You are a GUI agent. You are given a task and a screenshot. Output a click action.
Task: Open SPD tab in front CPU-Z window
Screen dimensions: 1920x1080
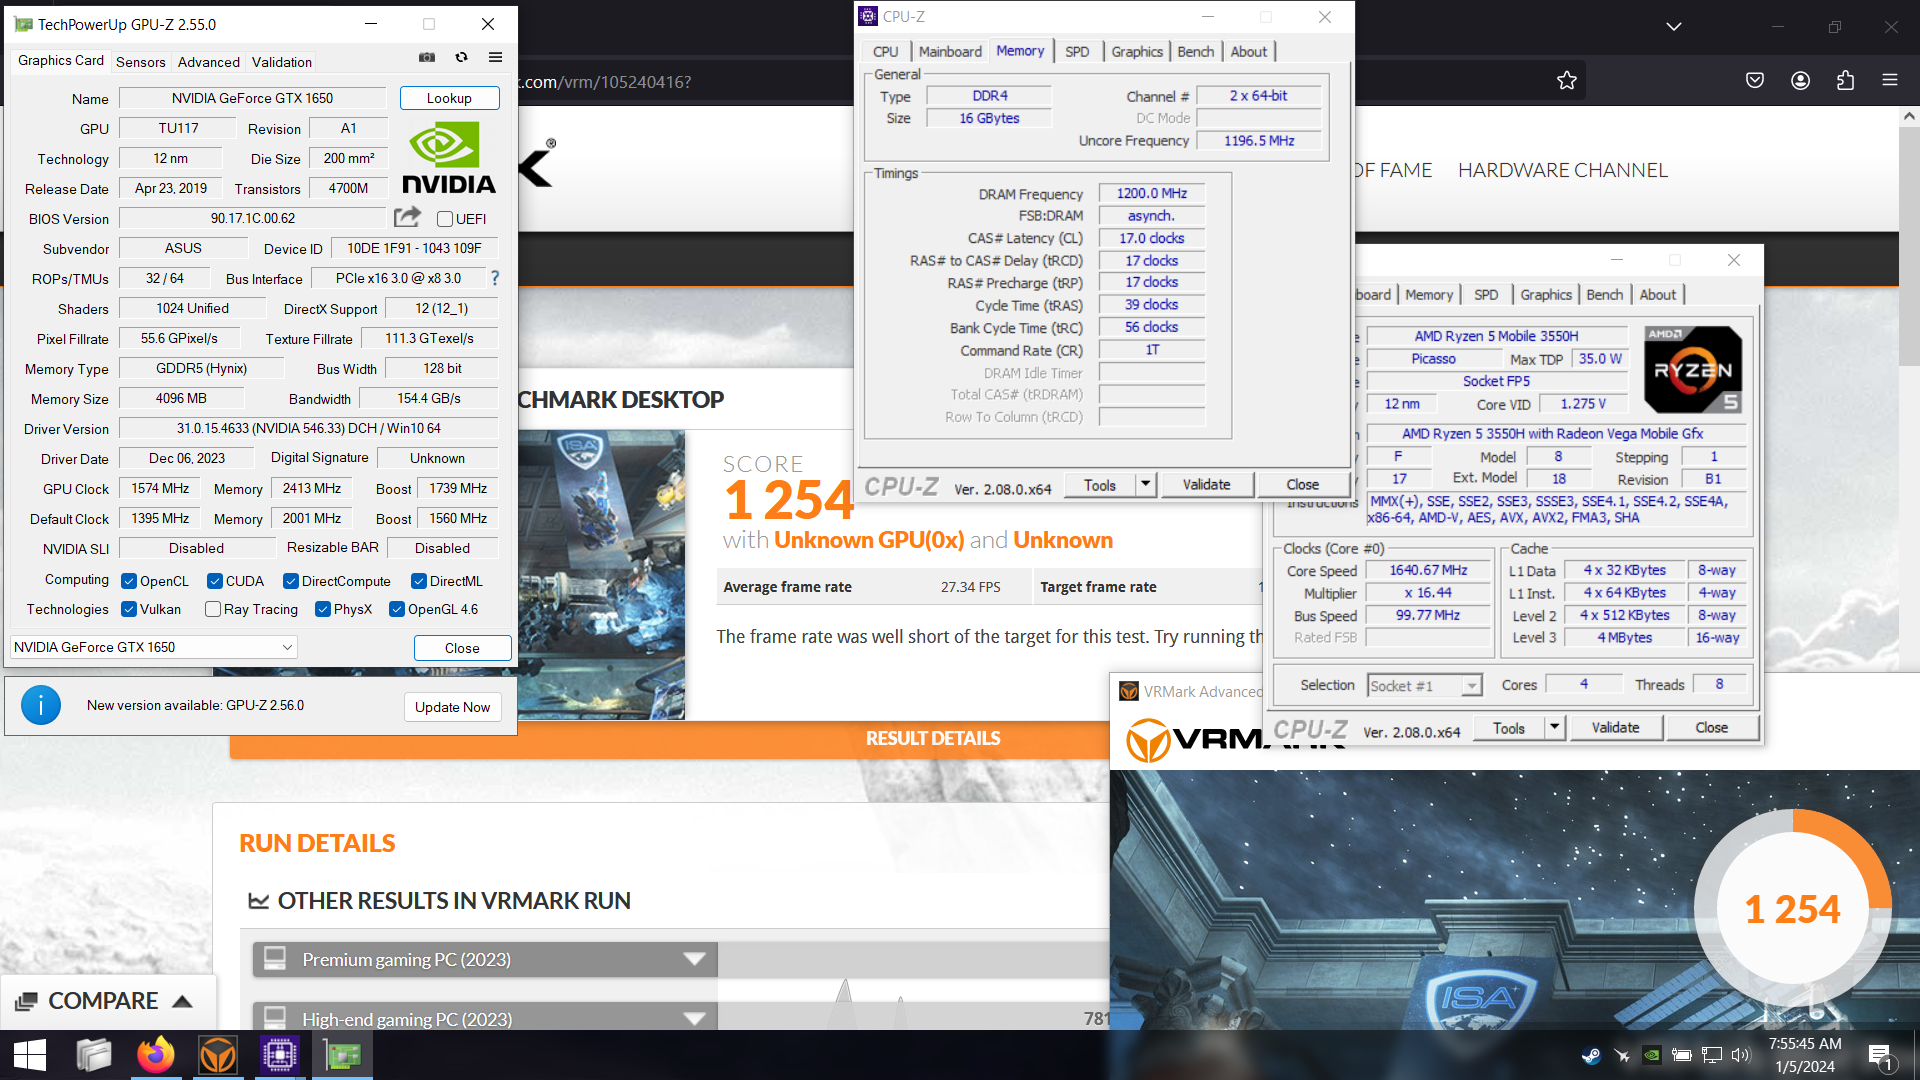[x=1077, y=52]
